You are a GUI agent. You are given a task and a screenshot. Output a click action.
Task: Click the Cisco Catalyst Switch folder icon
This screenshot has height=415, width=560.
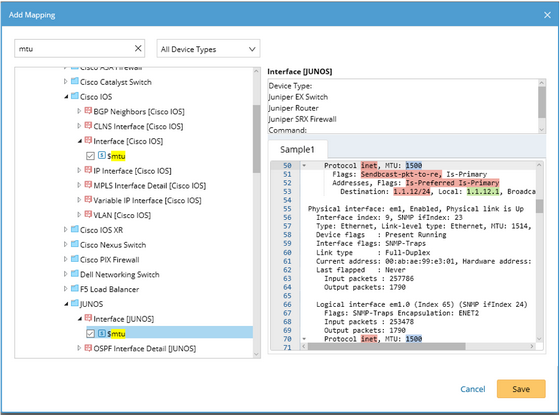pos(75,81)
